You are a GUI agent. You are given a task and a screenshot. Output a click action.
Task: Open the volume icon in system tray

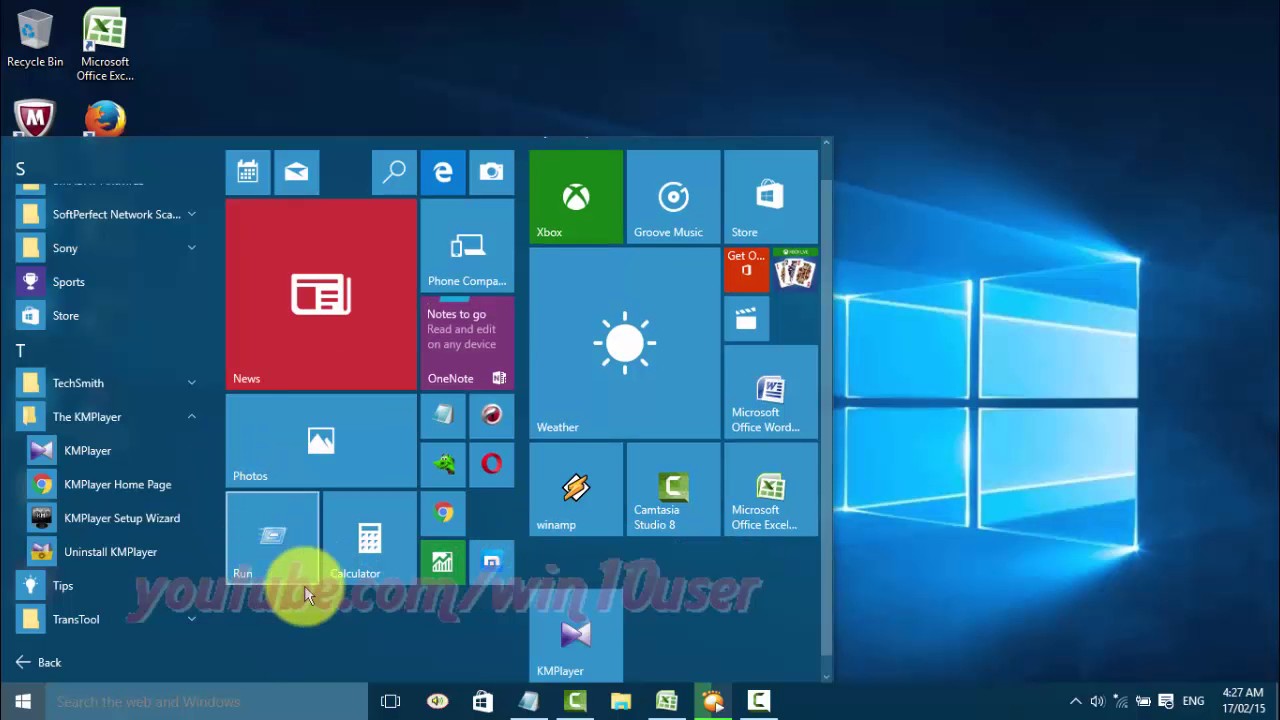1098,702
